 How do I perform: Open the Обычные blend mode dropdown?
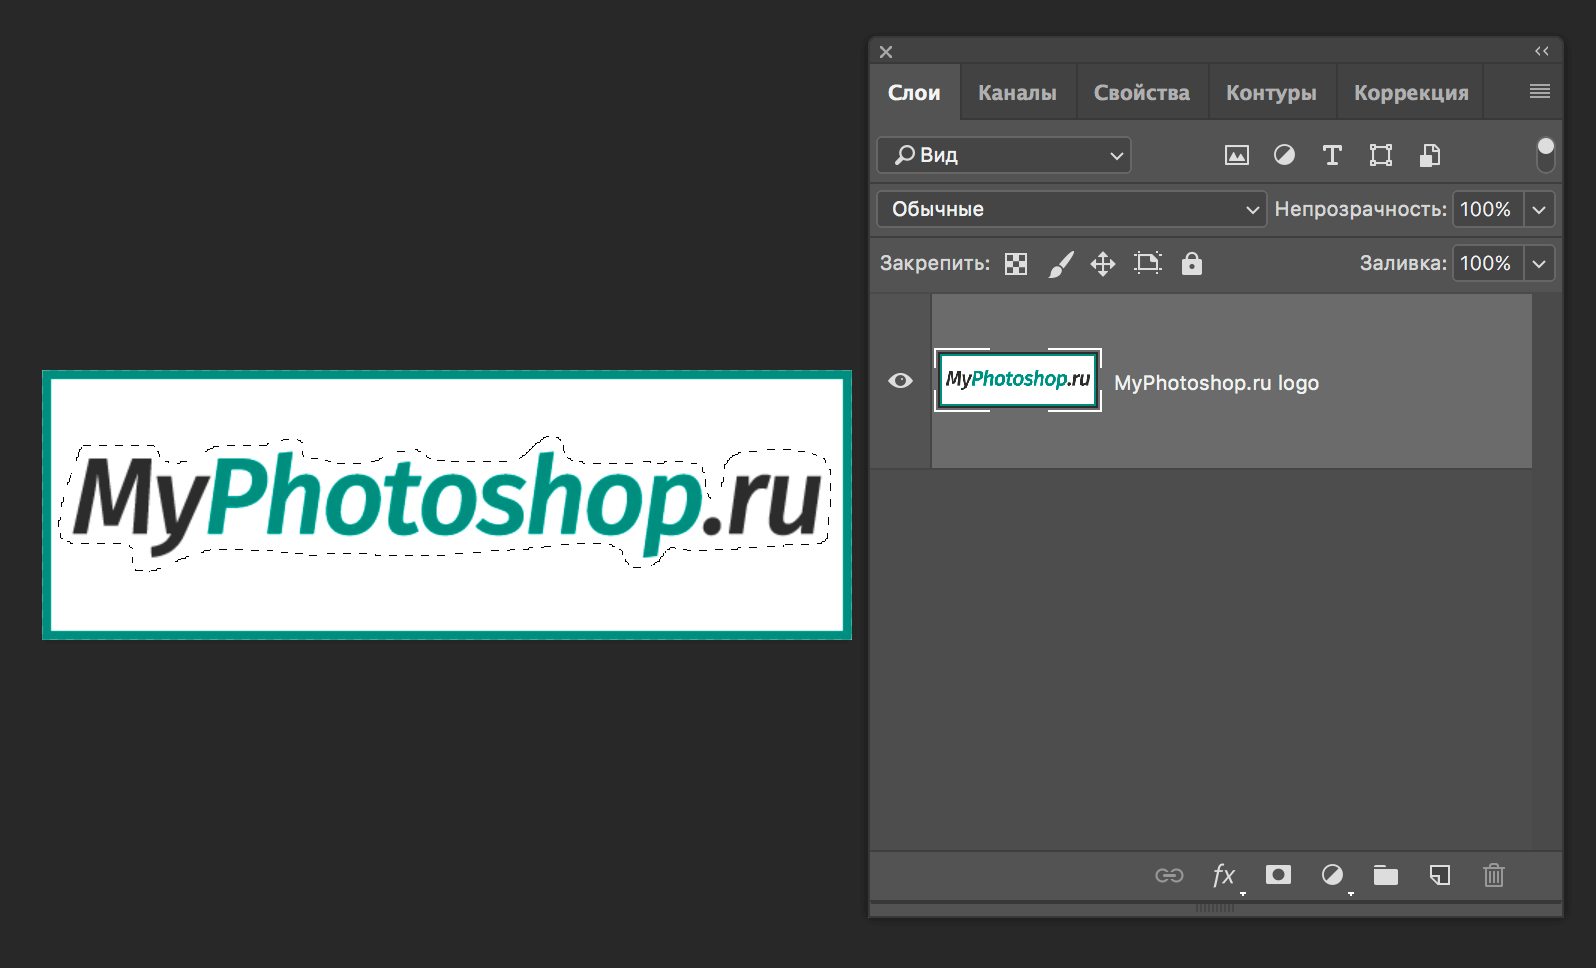(x=1071, y=209)
